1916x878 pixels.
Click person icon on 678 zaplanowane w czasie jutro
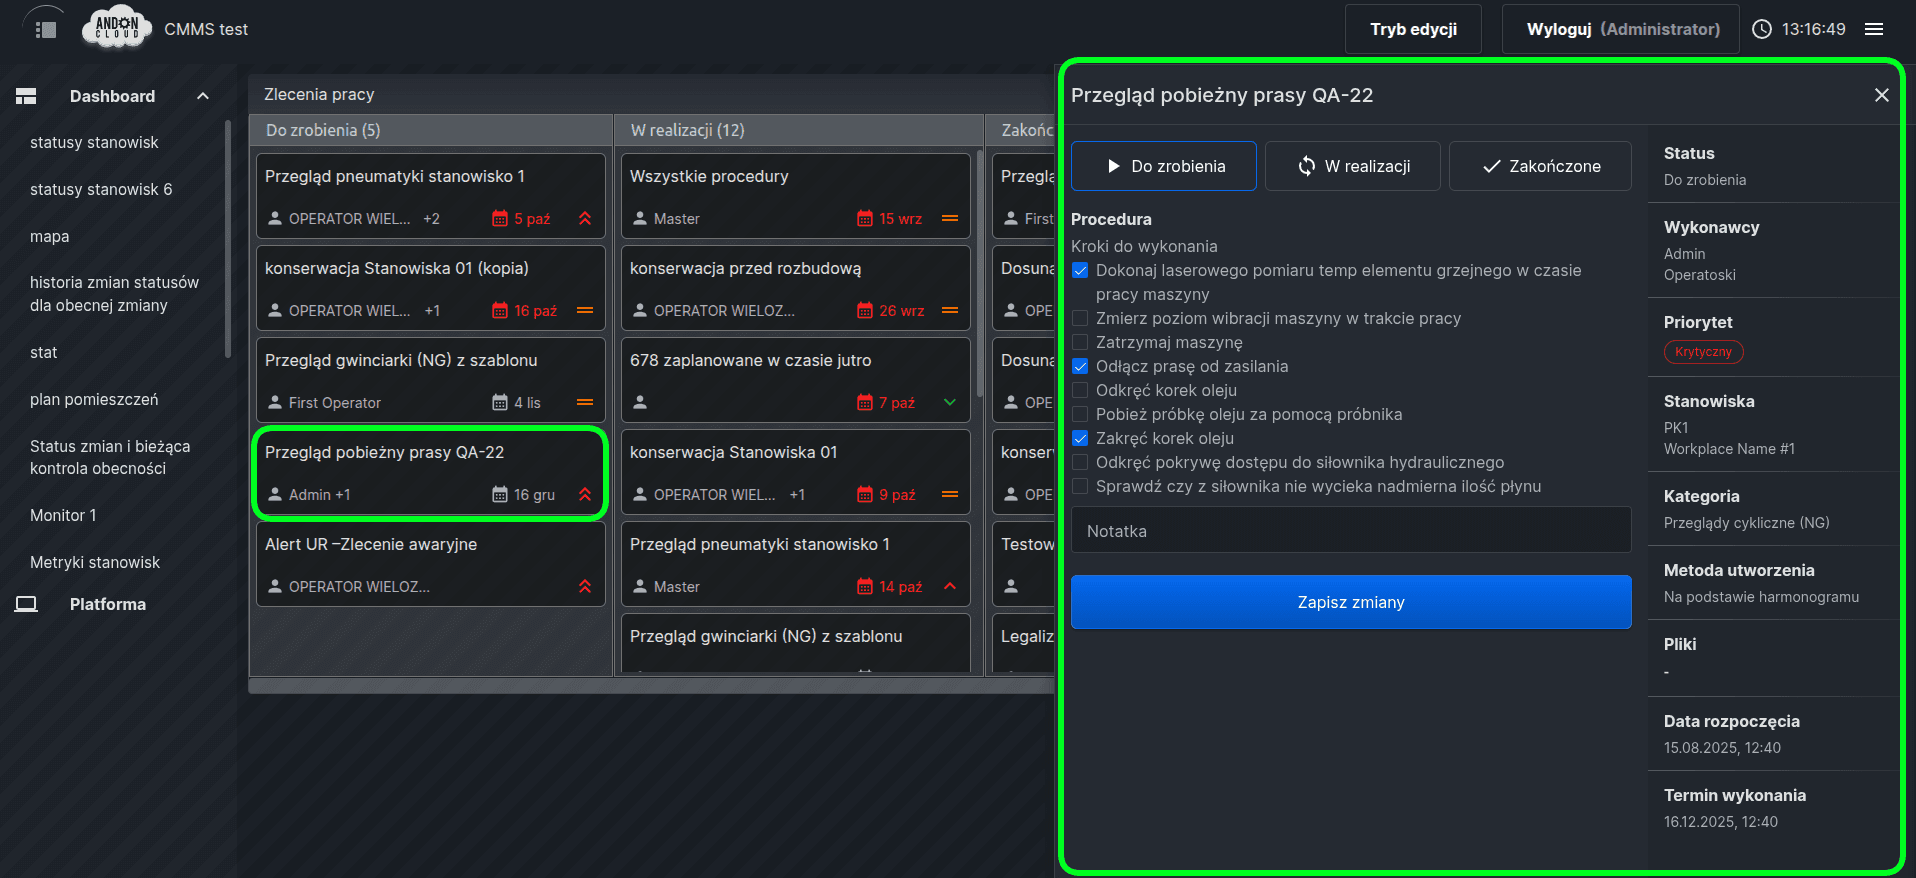[x=640, y=403]
